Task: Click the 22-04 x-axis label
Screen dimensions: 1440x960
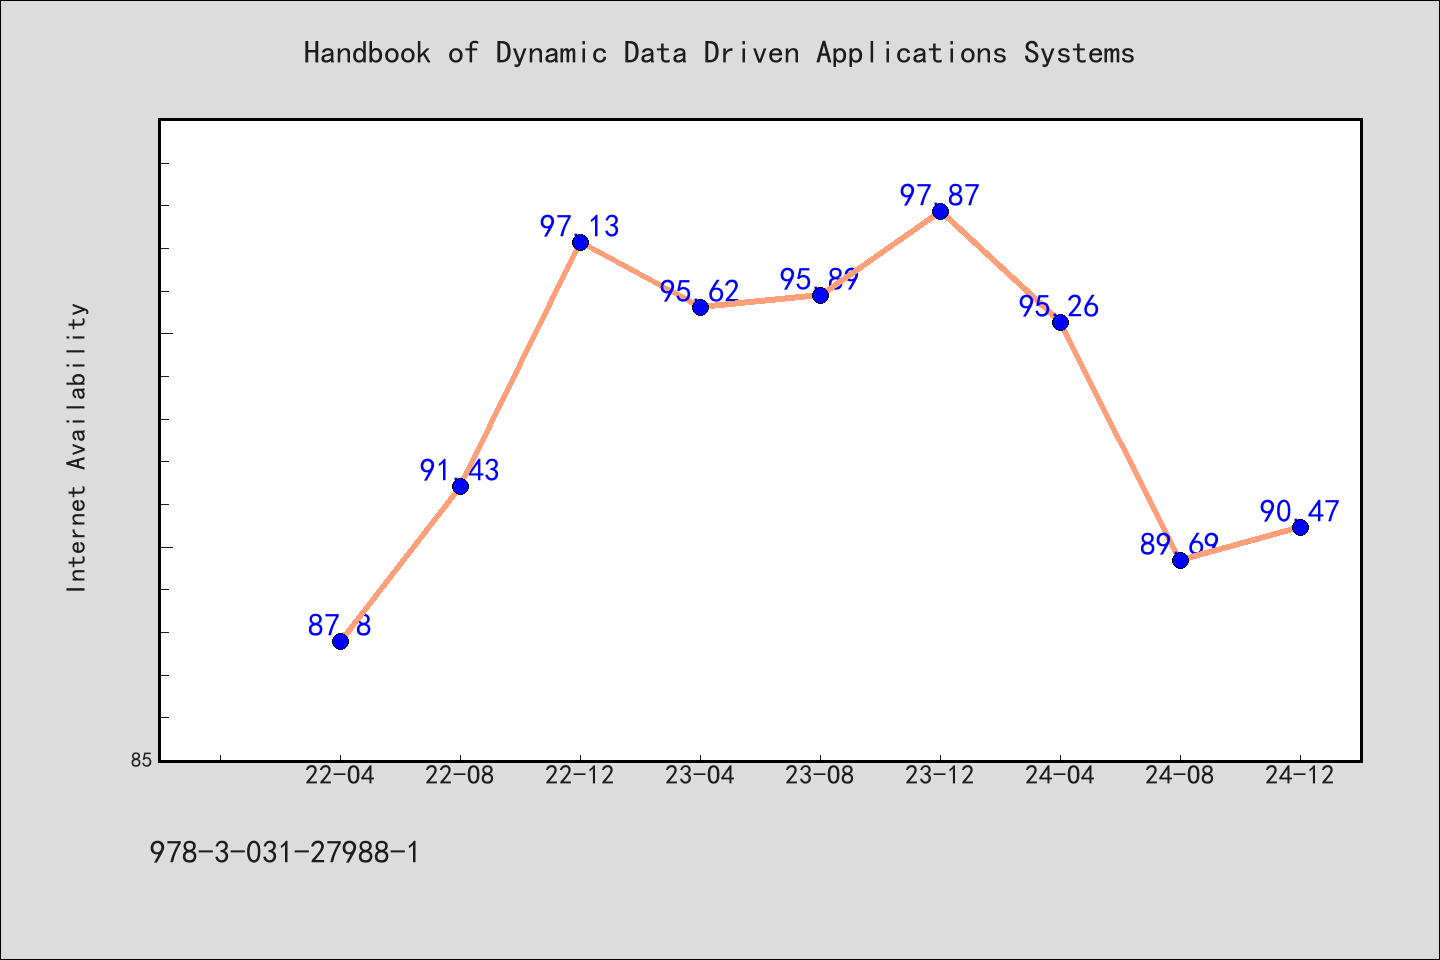Action: tap(340, 776)
